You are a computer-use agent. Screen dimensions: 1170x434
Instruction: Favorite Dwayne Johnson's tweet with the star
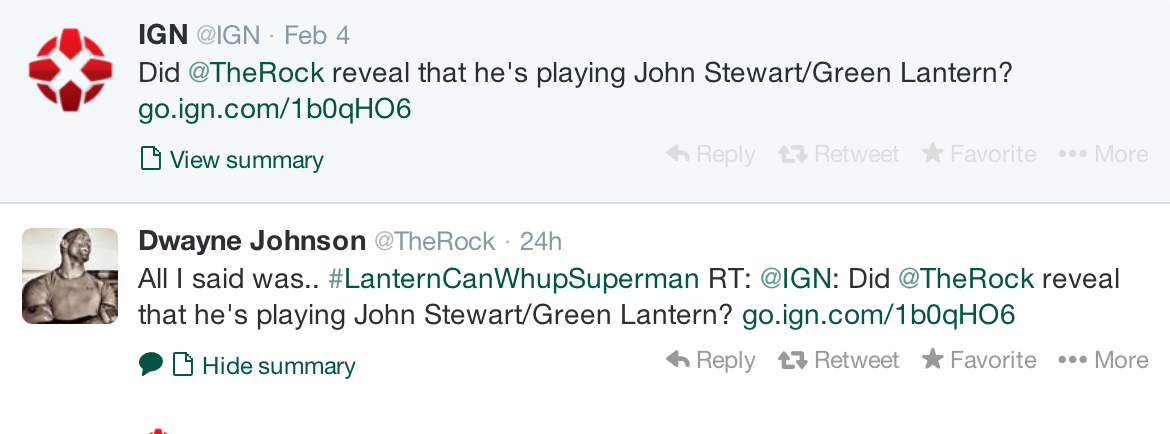click(979, 360)
